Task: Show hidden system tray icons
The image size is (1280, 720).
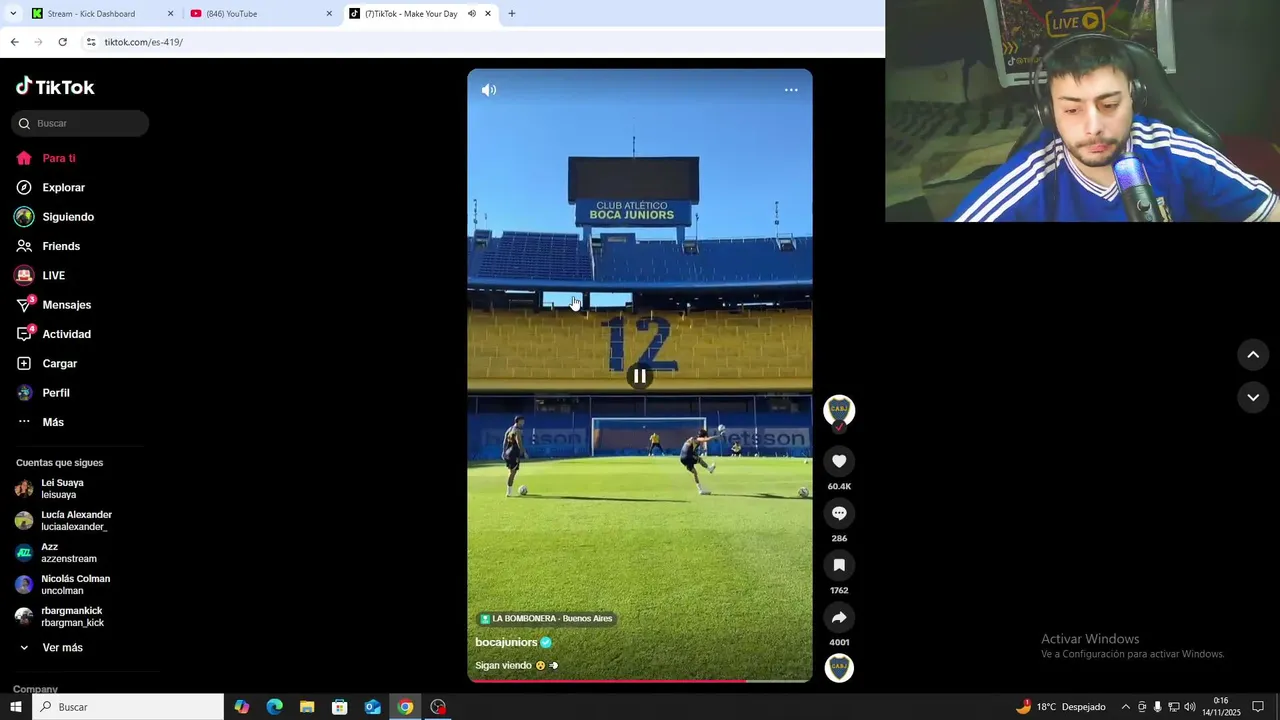Action: point(1125,707)
